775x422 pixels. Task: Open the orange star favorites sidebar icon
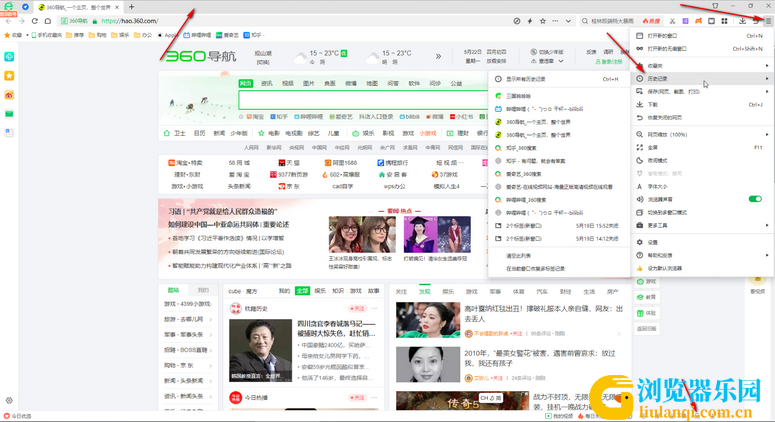9,76
